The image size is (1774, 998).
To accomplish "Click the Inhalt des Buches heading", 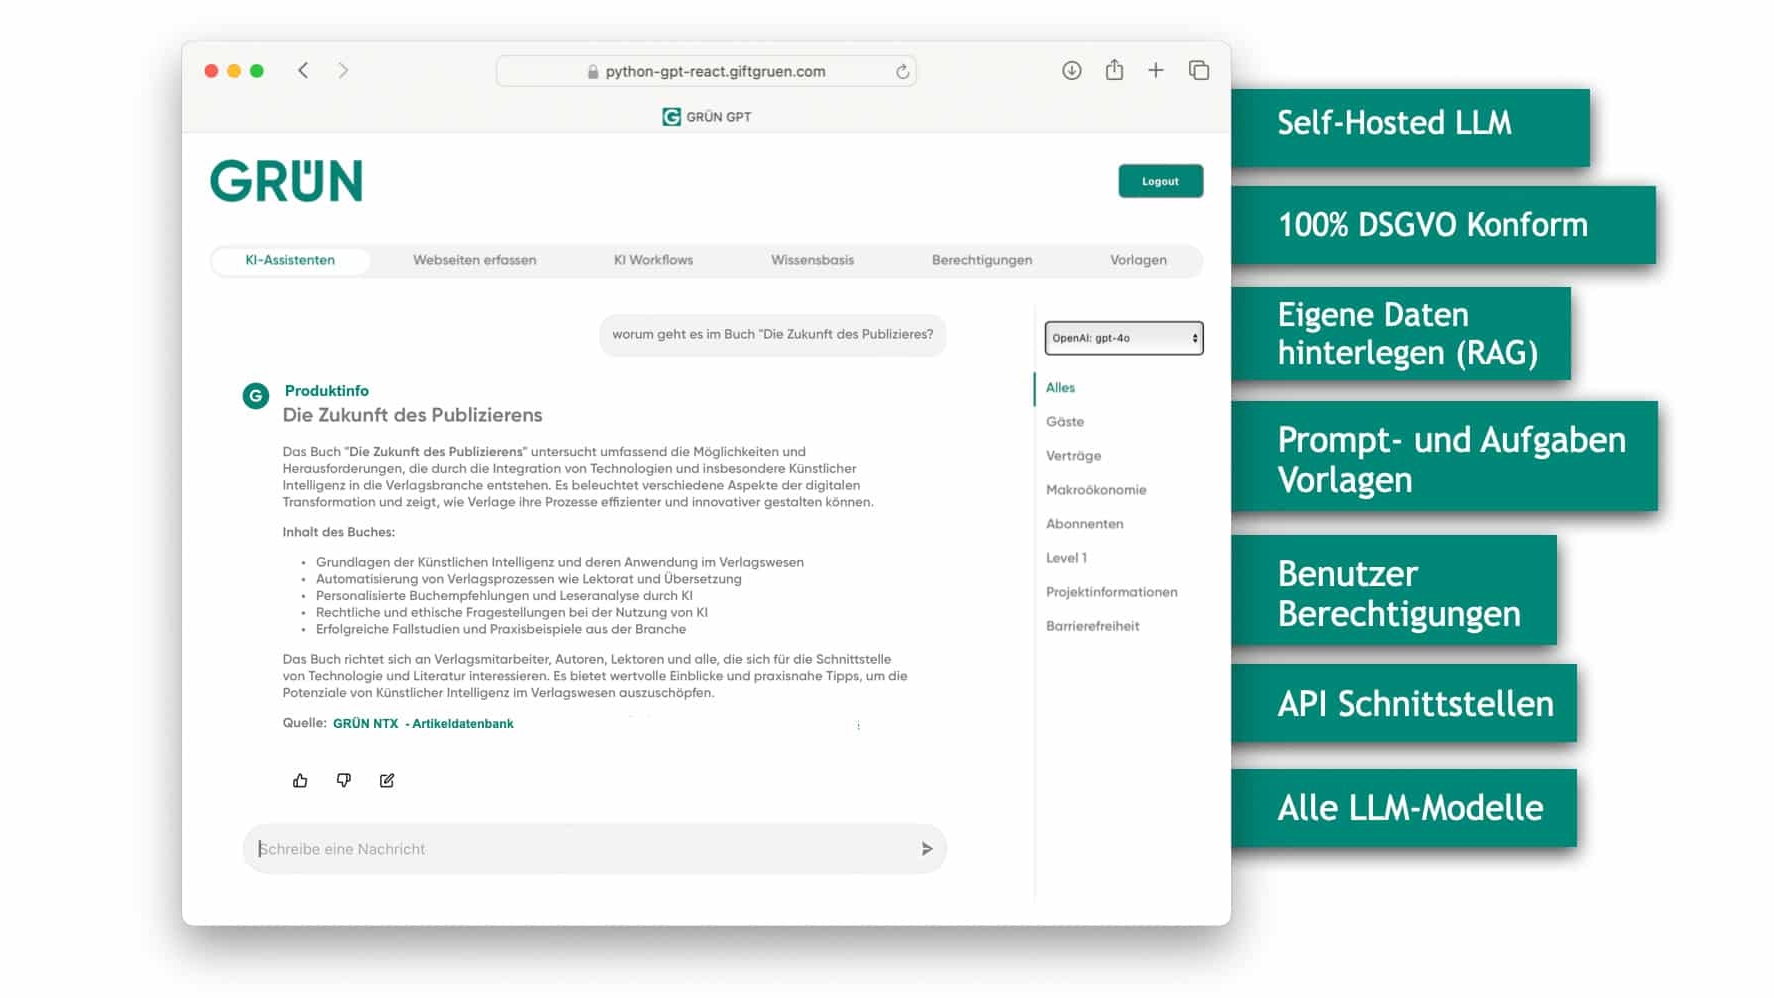I will 338,532.
